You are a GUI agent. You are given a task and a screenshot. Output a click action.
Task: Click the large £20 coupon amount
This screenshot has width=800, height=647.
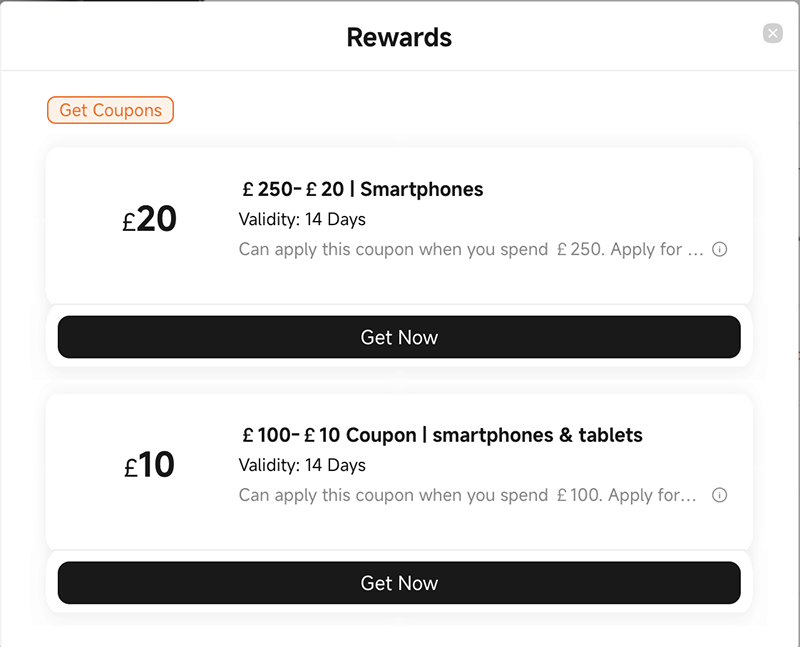pos(149,219)
